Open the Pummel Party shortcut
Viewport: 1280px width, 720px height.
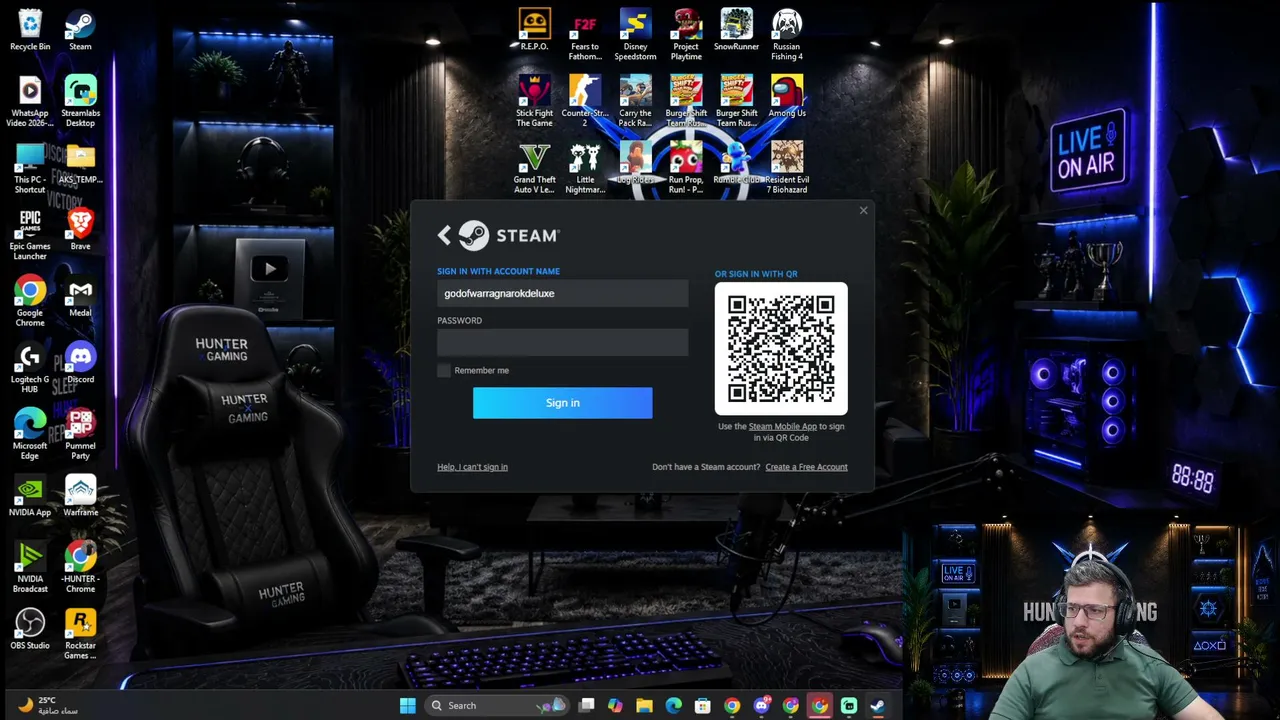coord(80,434)
